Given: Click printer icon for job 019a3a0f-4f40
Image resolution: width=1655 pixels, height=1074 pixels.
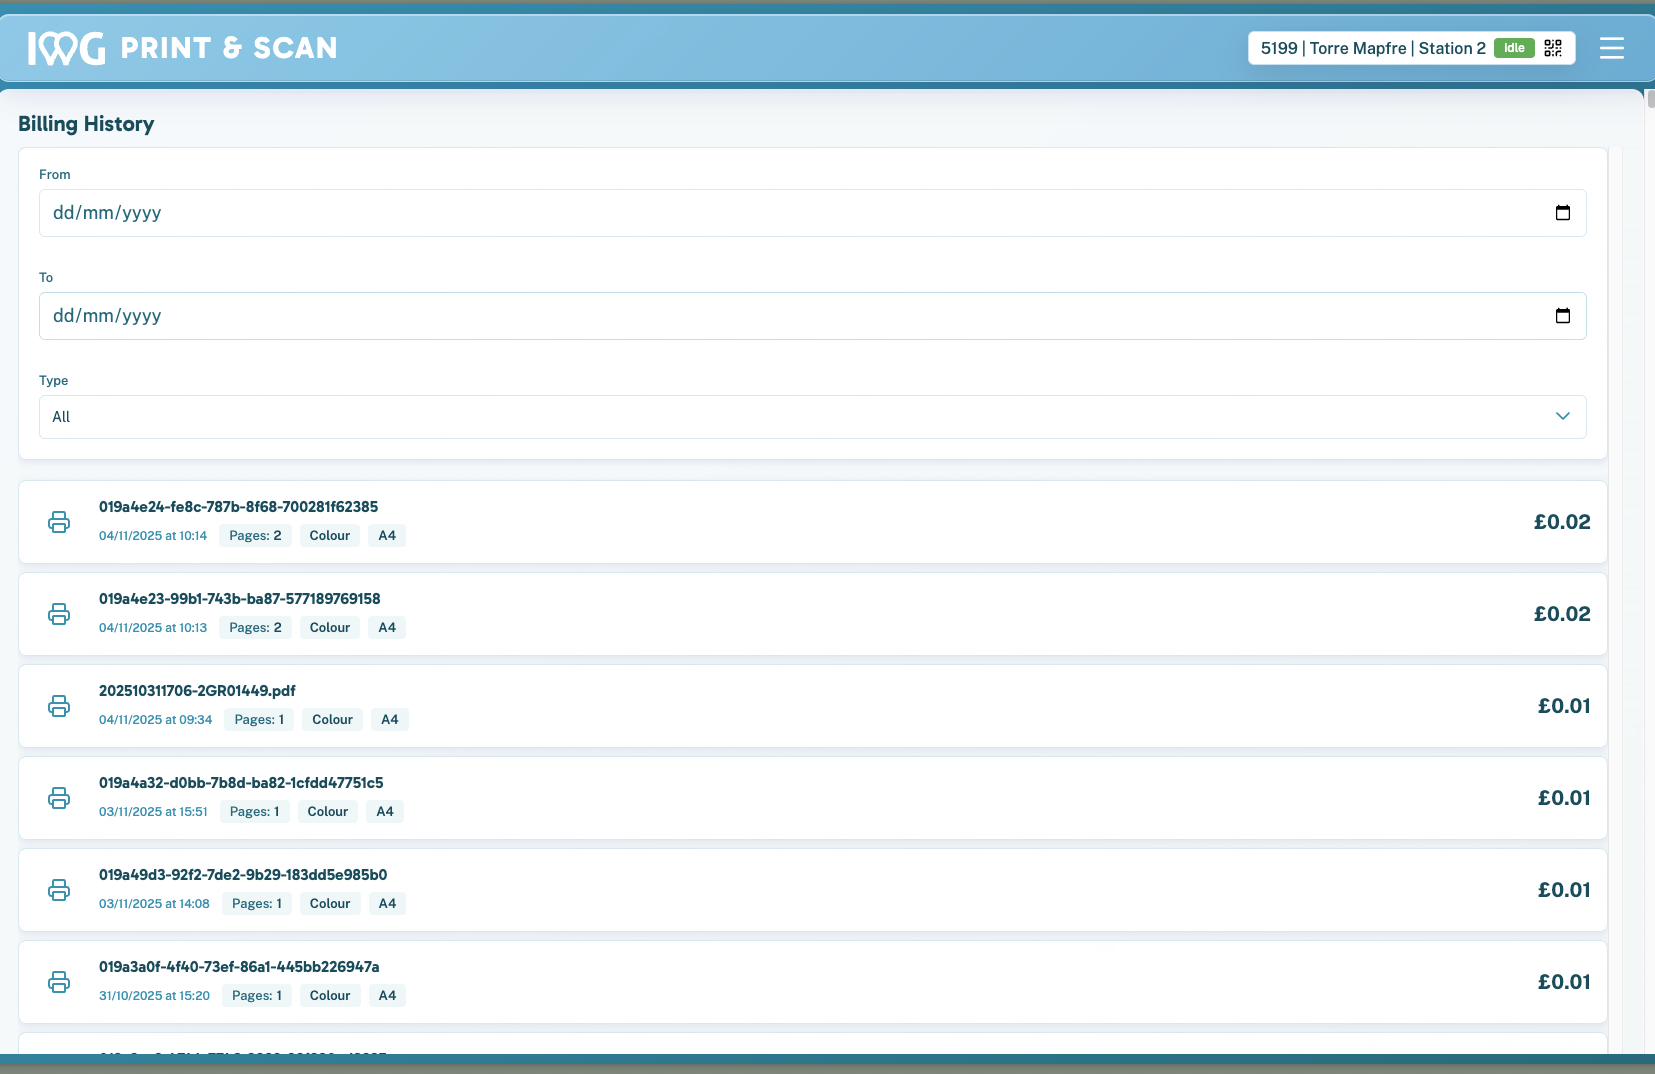Looking at the screenshot, I should coord(59,982).
